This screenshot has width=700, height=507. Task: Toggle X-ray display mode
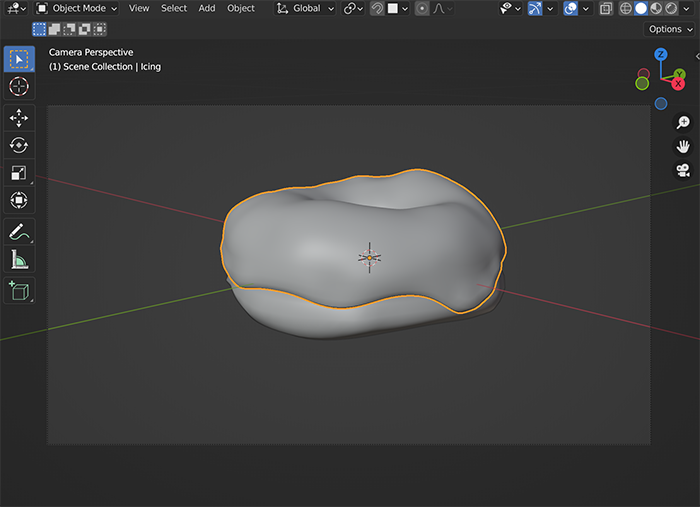pyautogui.click(x=606, y=8)
